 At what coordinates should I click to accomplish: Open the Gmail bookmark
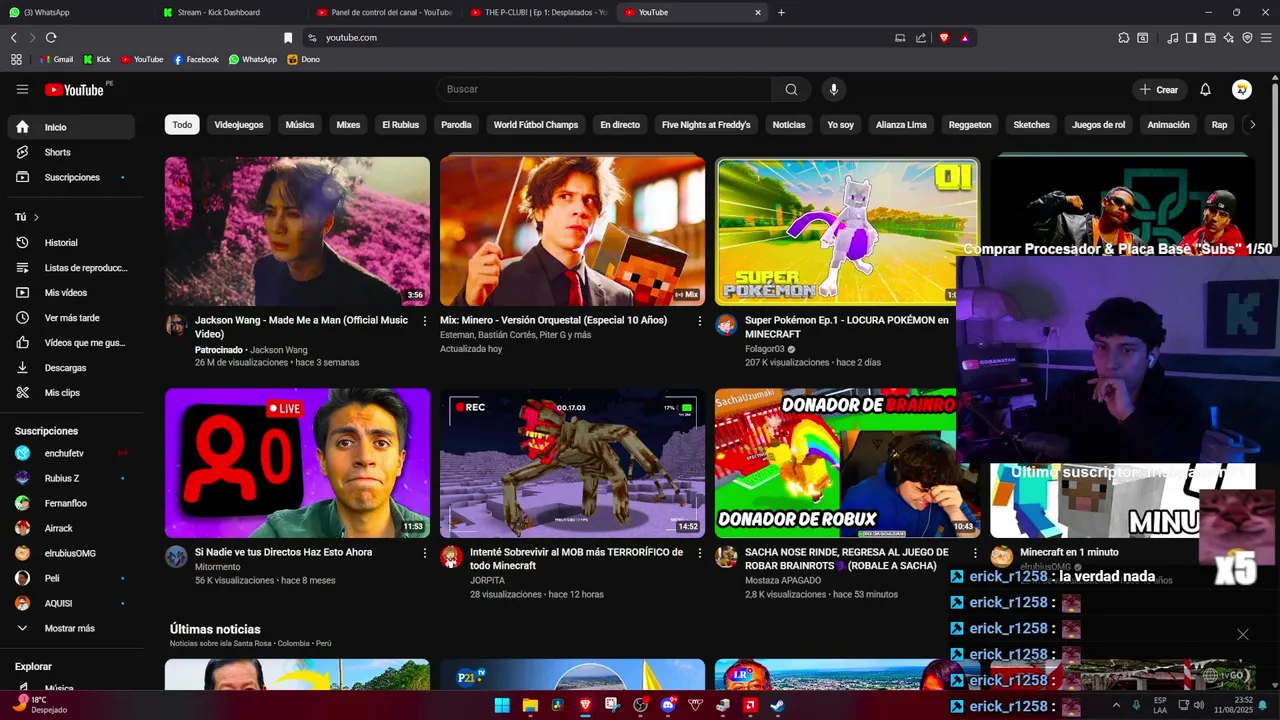pyautogui.click(x=56, y=59)
